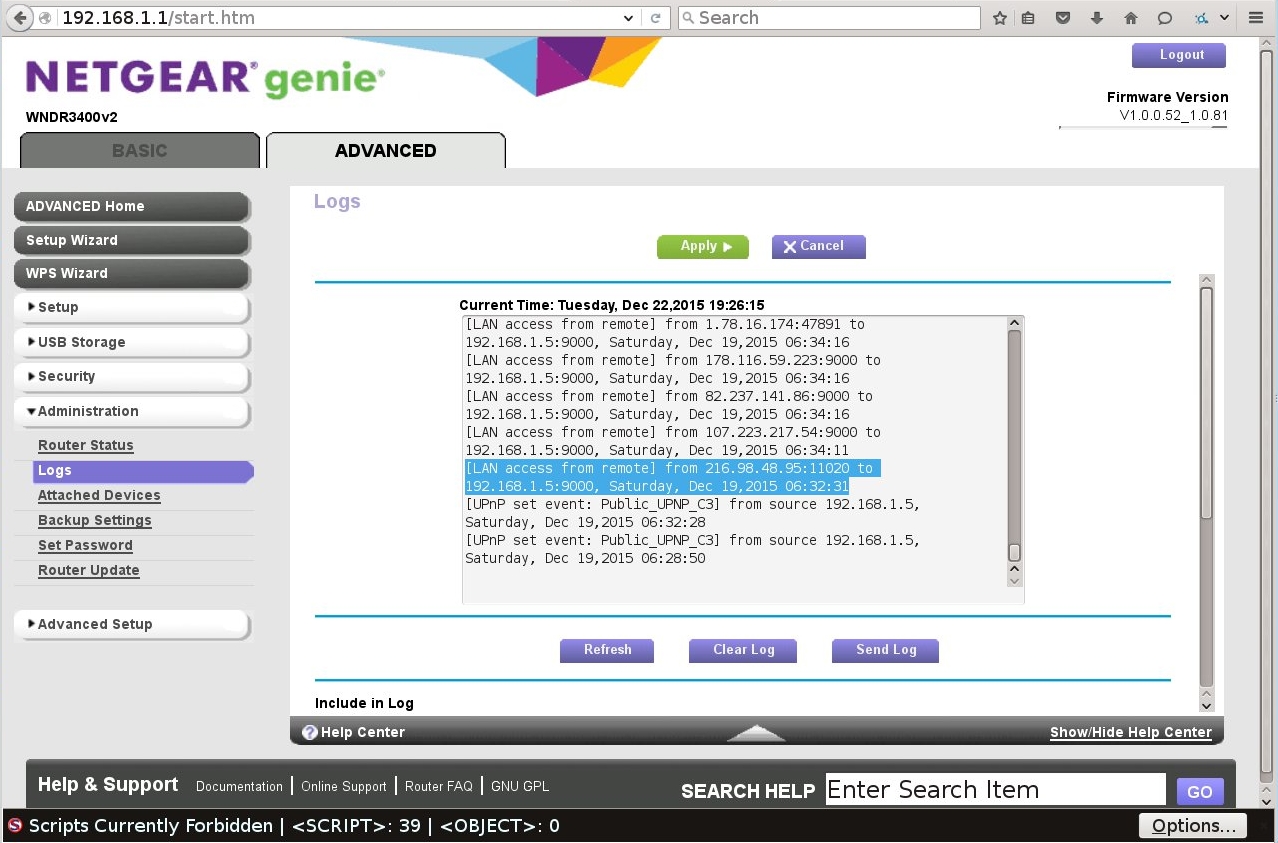Open GNU GPL link
This screenshot has width=1278, height=843.
point(520,787)
